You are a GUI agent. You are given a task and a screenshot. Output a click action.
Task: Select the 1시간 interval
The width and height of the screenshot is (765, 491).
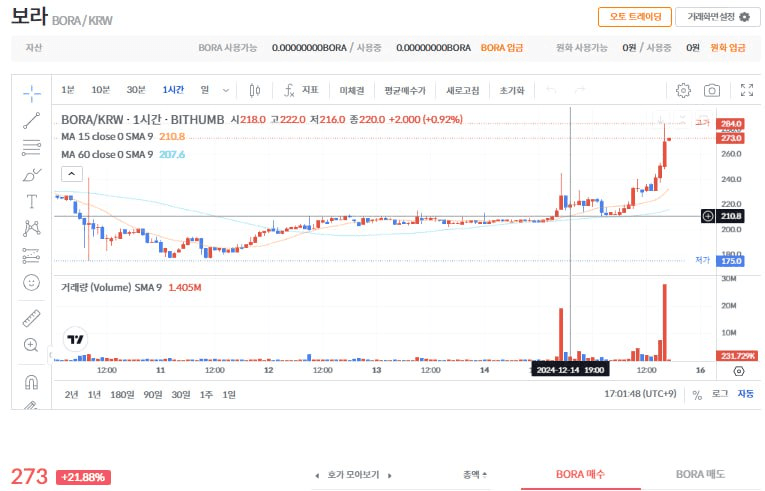173,90
